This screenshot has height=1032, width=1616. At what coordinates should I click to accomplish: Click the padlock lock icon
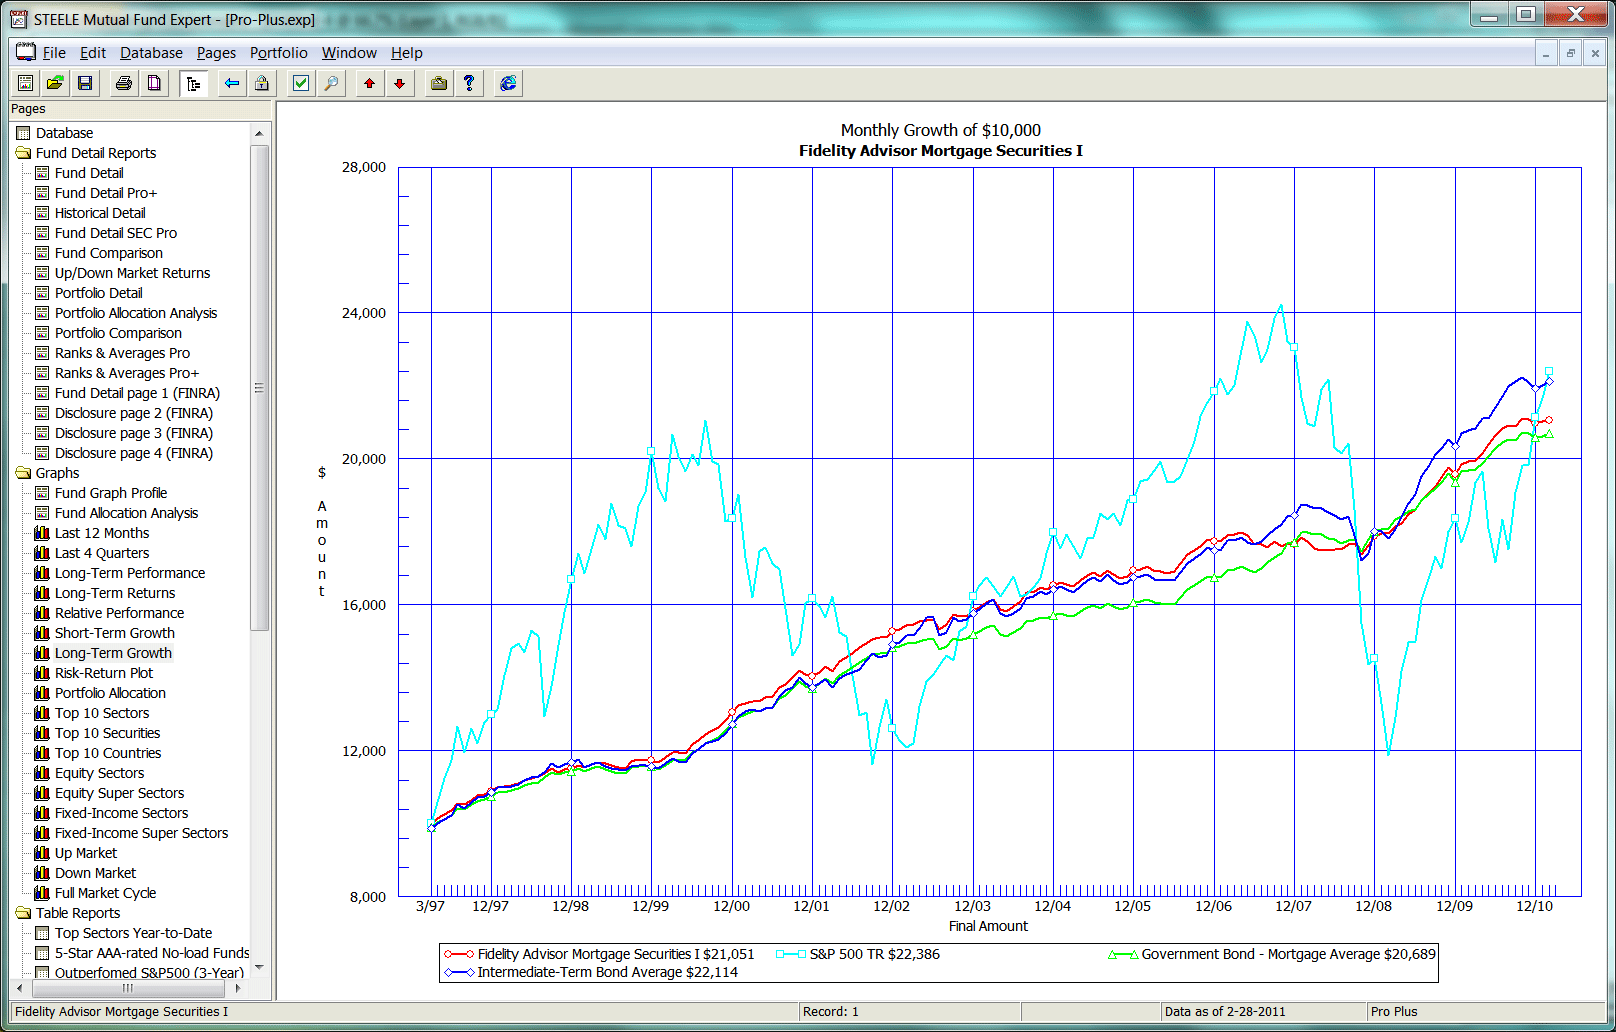(x=262, y=83)
